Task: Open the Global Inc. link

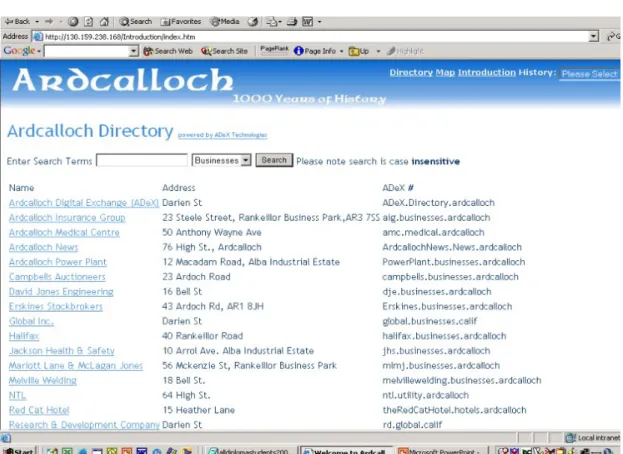Action: point(31,321)
